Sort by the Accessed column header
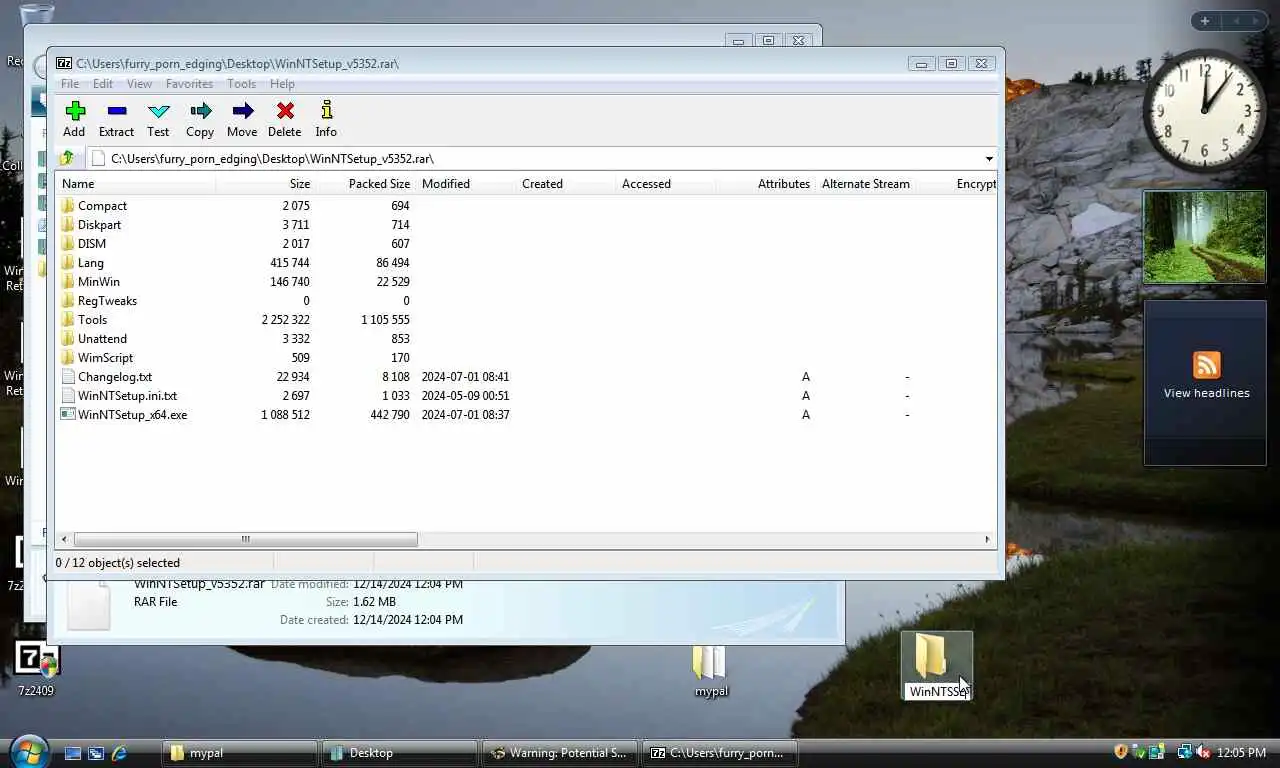 pyautogui.click(x=665, y=183)
